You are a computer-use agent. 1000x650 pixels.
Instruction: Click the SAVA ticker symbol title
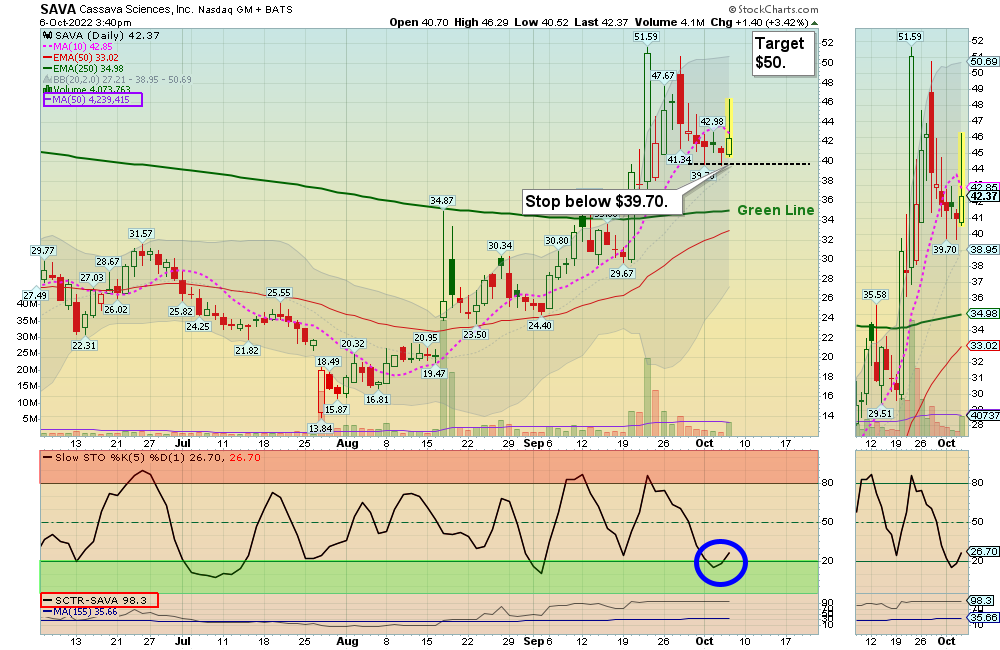58,9
